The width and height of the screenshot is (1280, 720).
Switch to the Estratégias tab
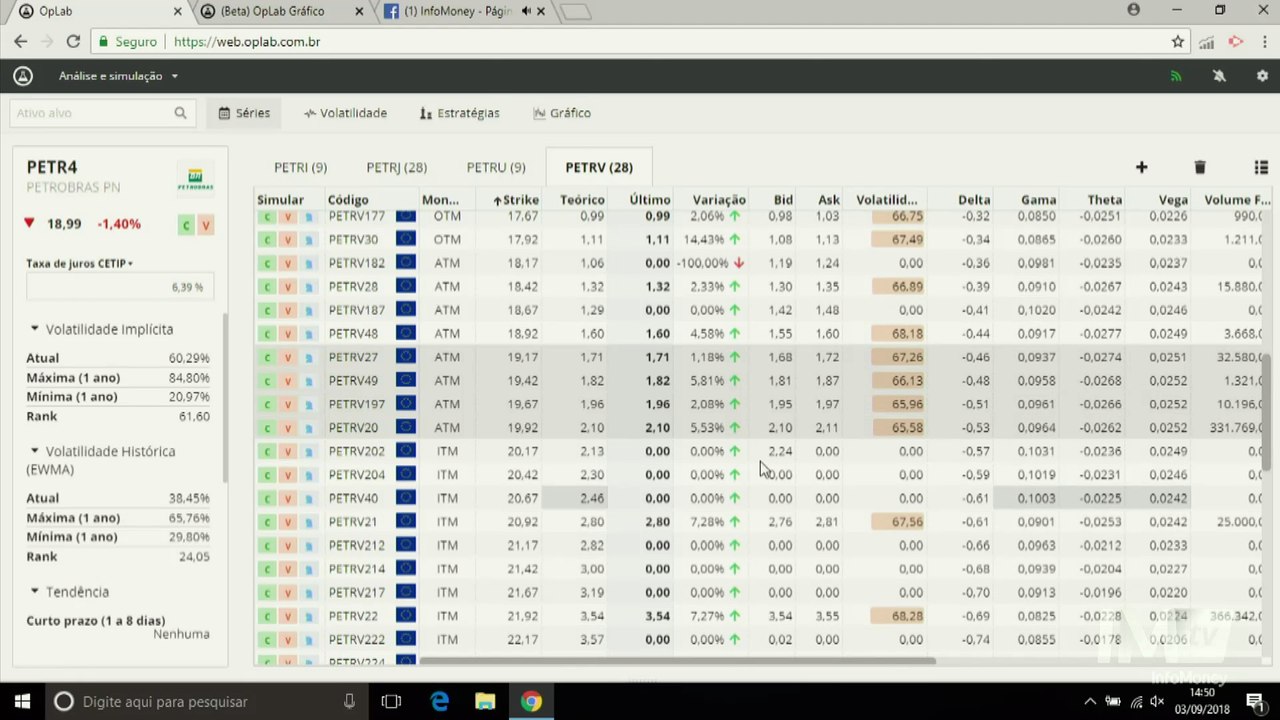[460, 113]
